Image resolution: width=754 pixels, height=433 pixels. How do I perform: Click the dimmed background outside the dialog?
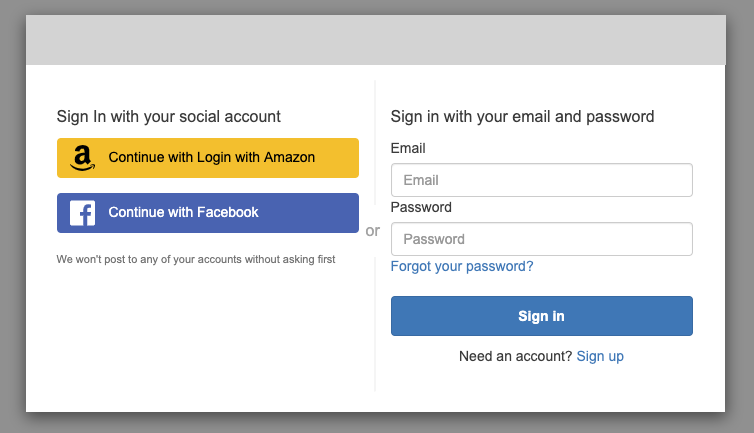point(12,216)
